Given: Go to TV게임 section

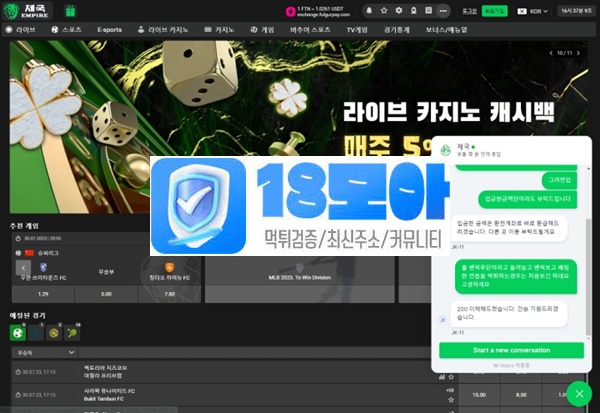Looking at the screenshot, I should point(357,30).
